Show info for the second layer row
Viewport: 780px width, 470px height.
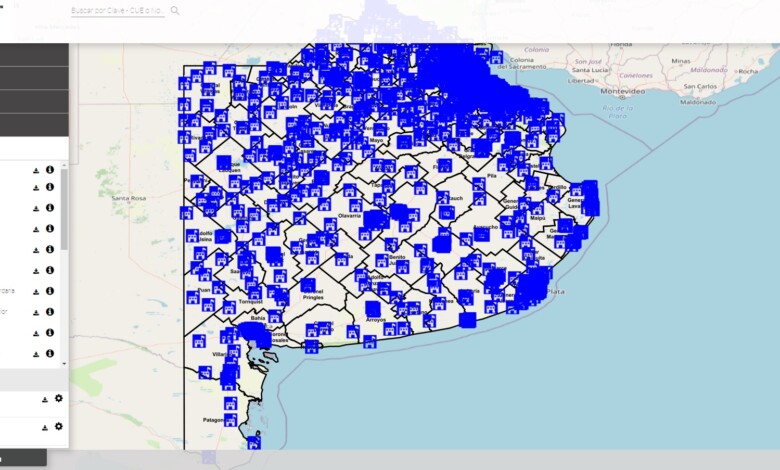click(x=50, y=187)
